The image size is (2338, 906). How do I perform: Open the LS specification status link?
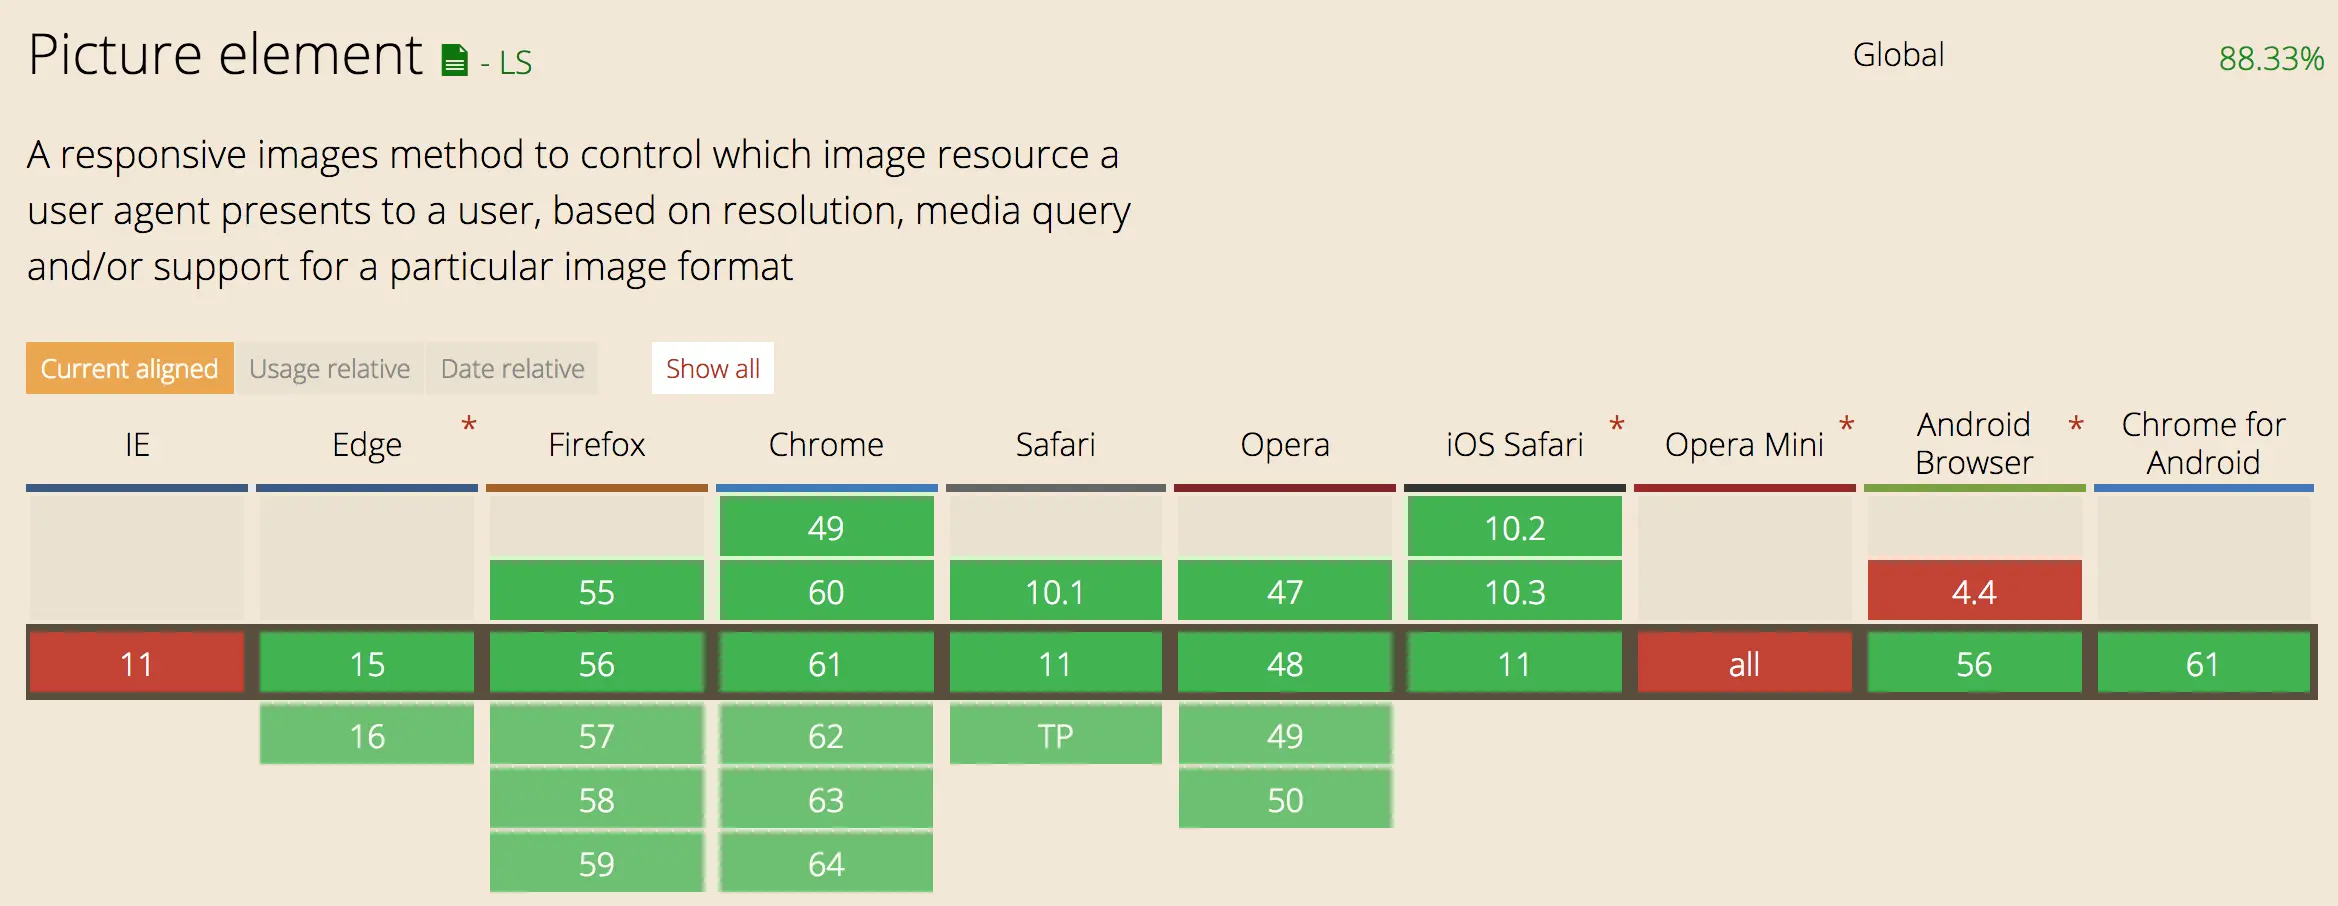pyautogui.click(x=515, y=63)
